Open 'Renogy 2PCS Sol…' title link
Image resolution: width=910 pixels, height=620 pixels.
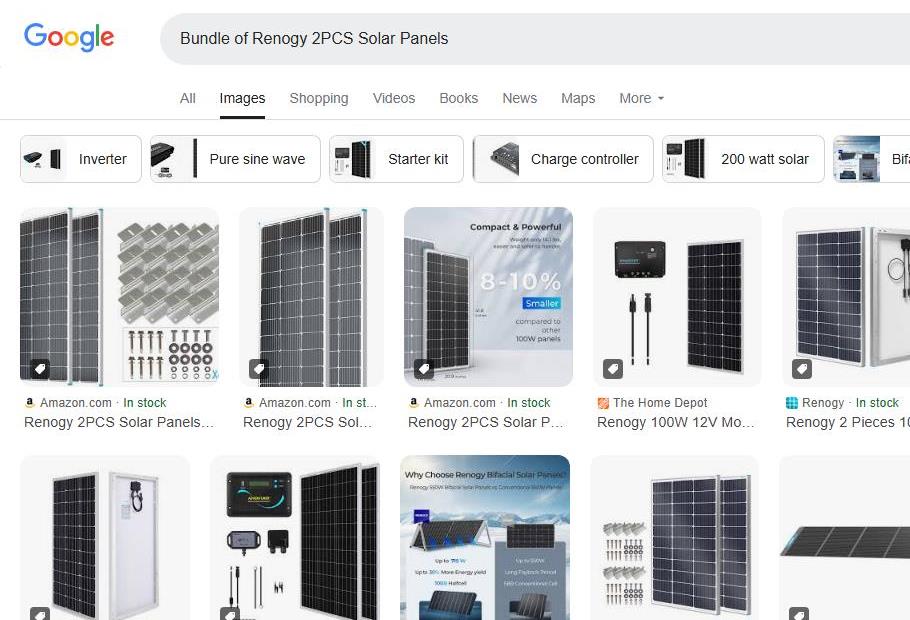click(308, 422)
